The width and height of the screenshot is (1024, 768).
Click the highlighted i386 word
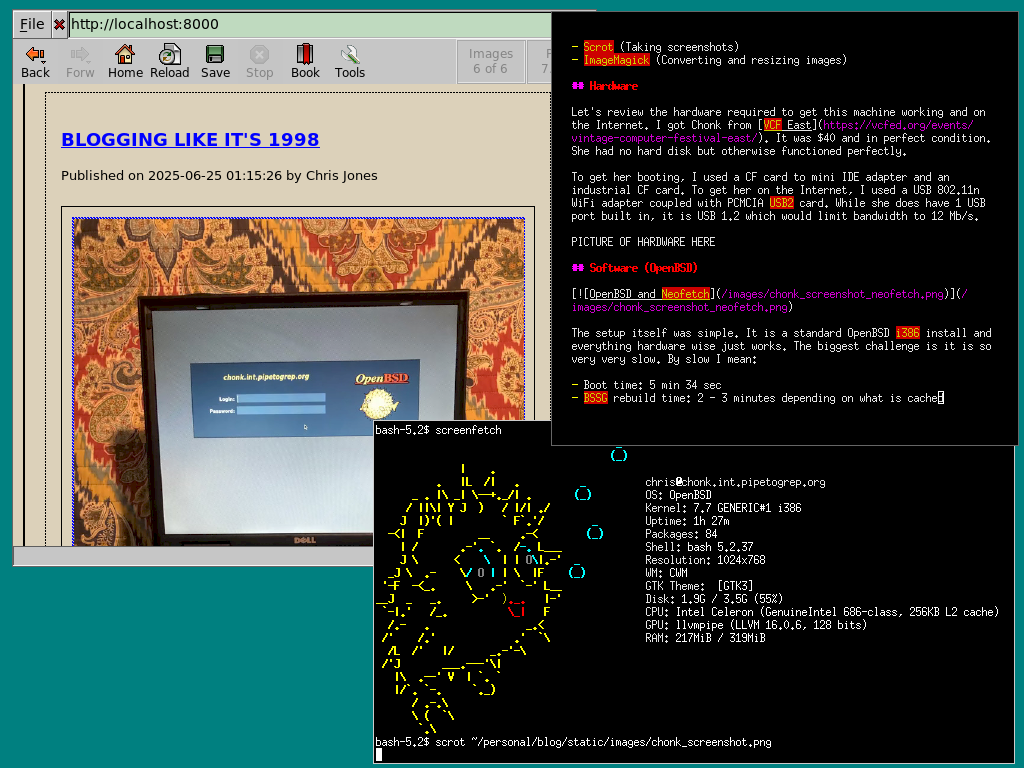(907, 333)
